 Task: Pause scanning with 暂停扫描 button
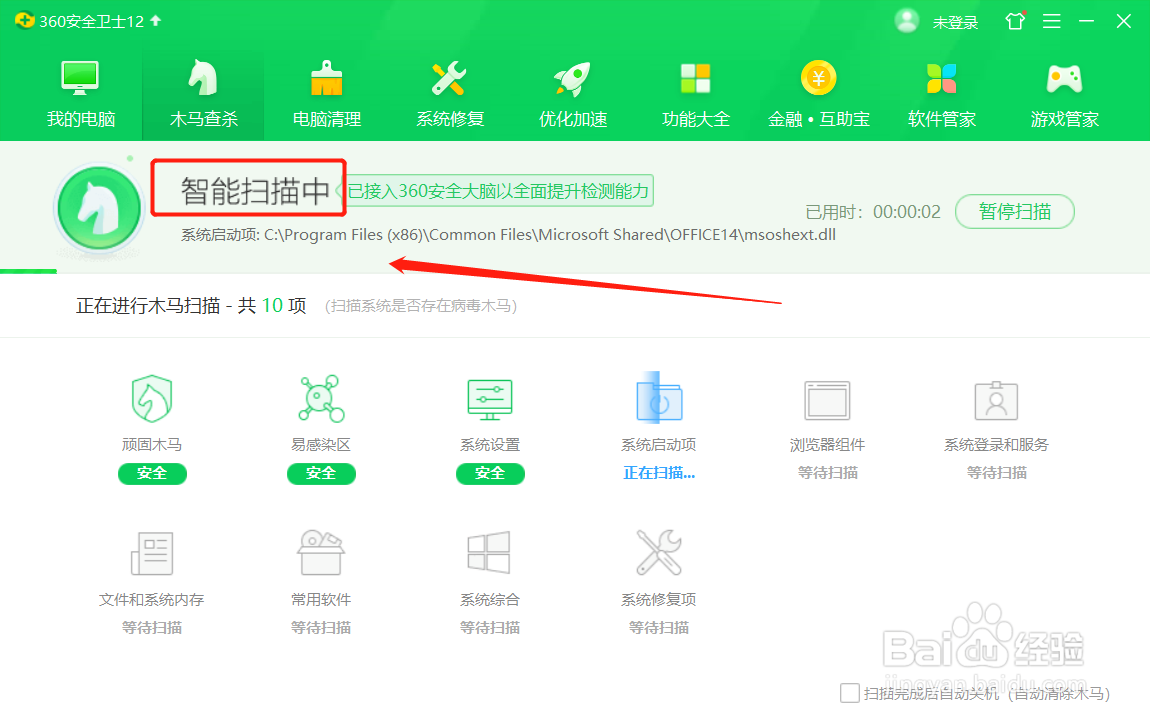tap(1015, 212)
